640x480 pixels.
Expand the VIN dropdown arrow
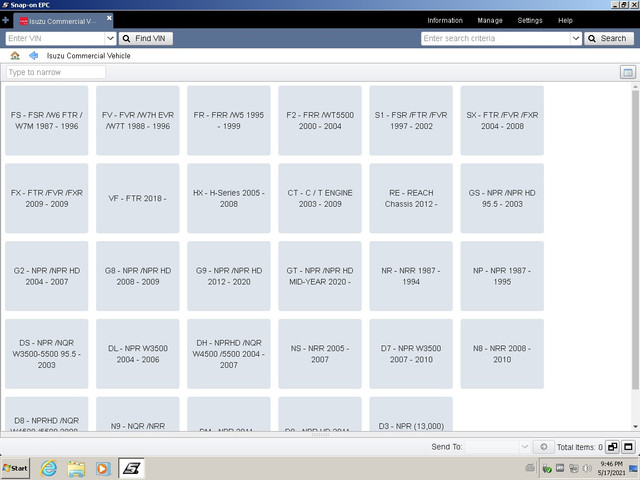point(110,38)
